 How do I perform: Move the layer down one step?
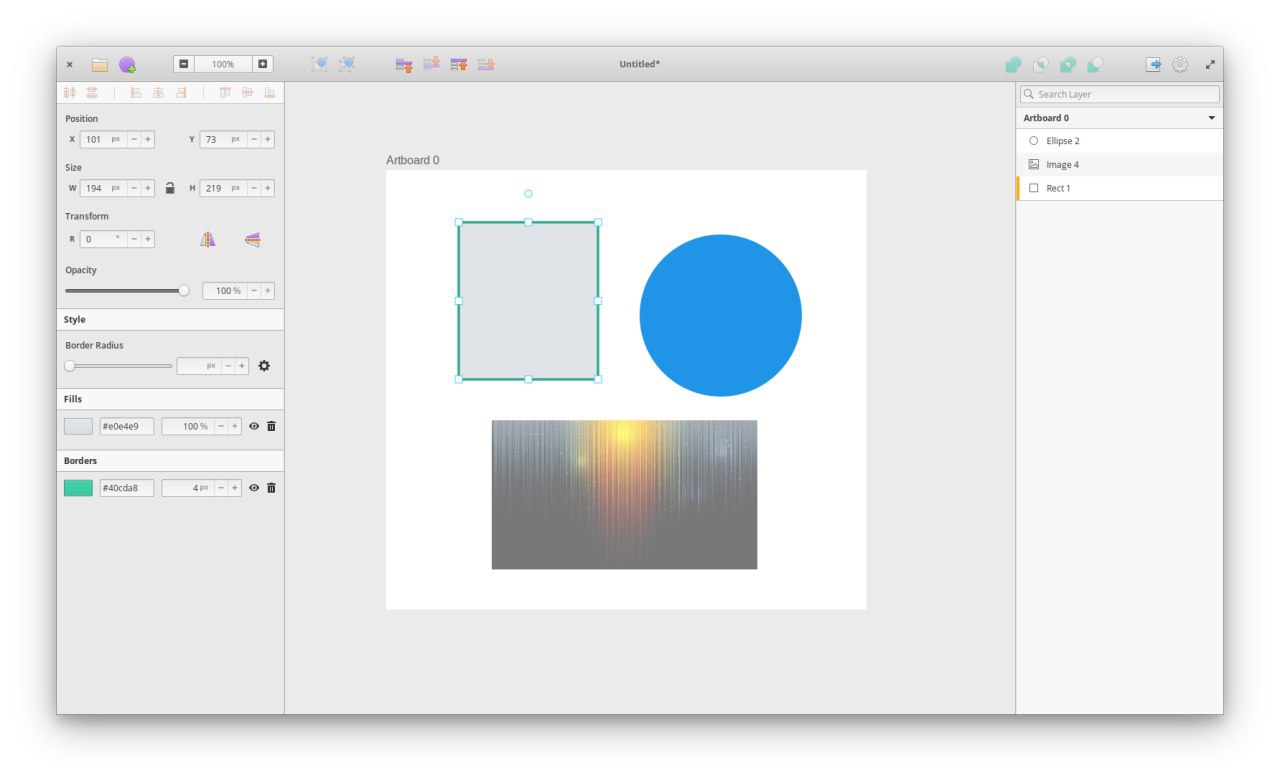431,64
